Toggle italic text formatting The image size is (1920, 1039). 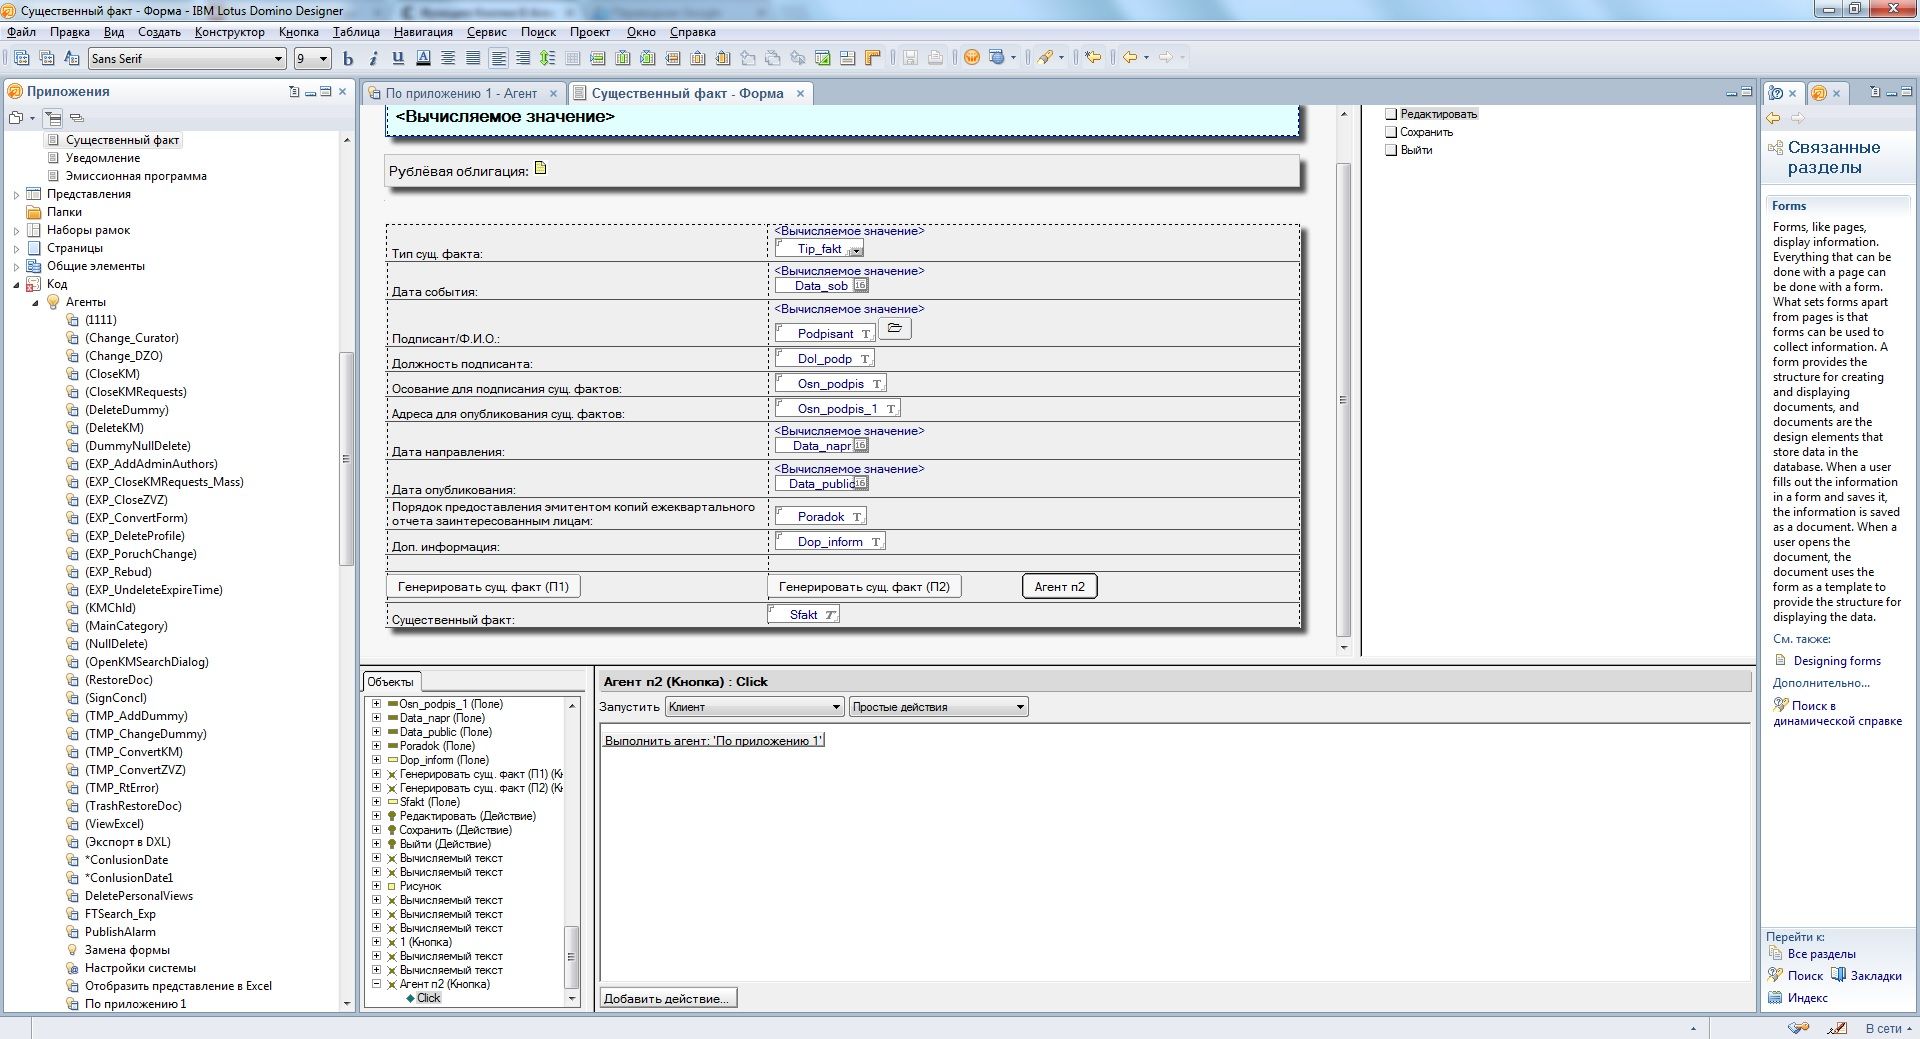click(373, 59)
